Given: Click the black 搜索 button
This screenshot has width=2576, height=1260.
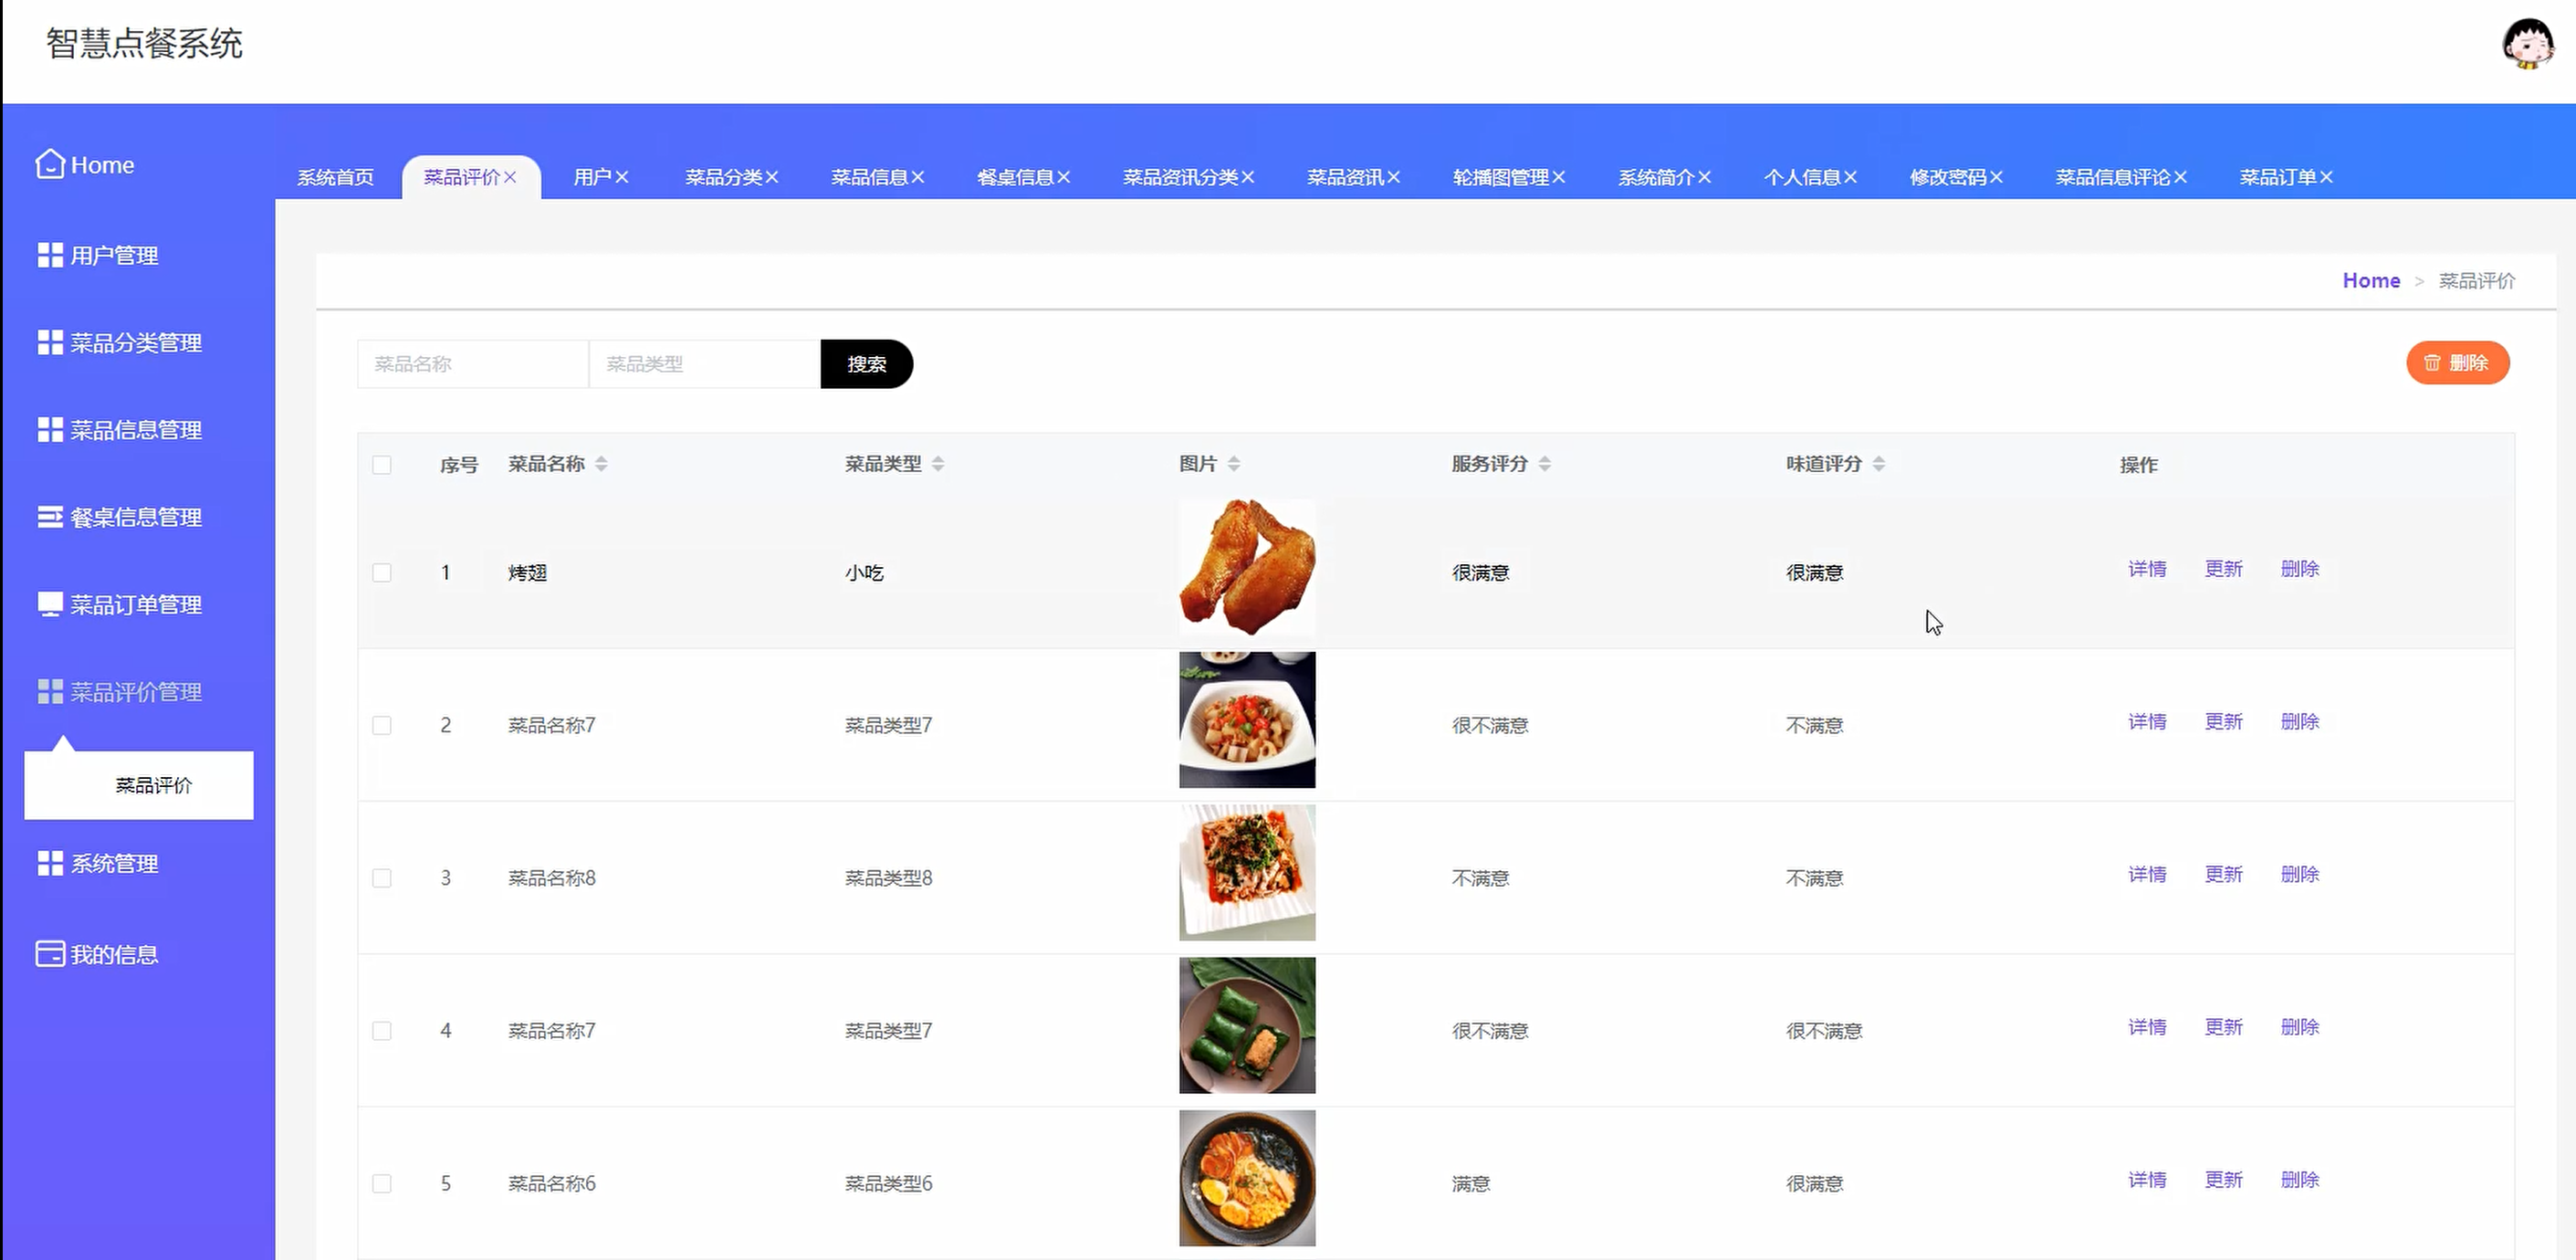Looking at the screenshot, I should pos(866,364).
